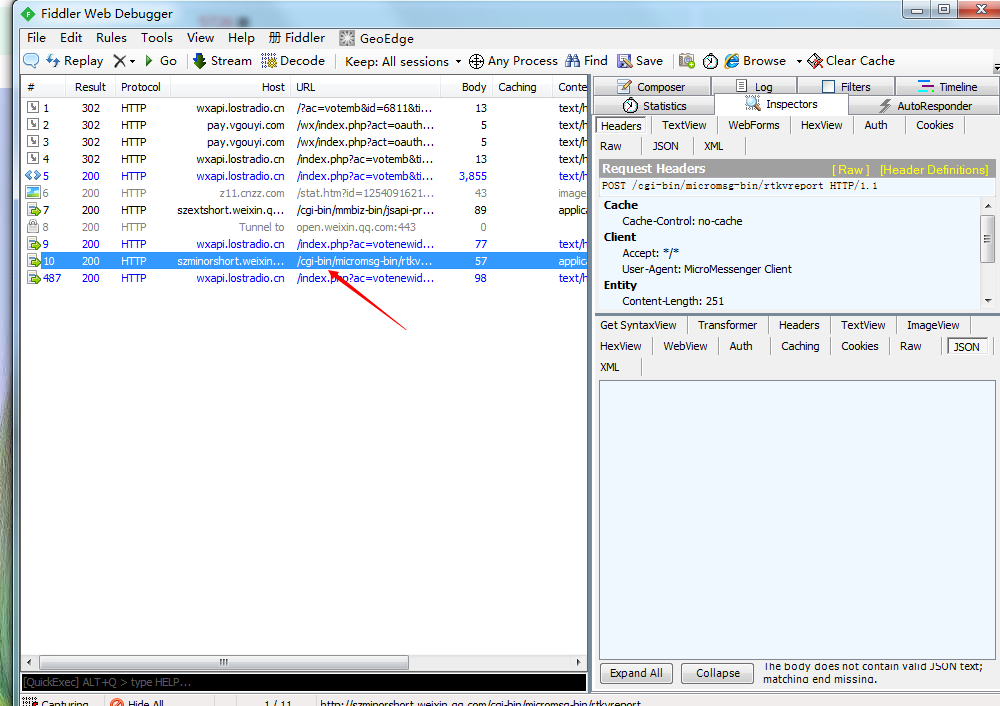The height and width of the screenshot is (706, 1000).
Task: Click session 6 image icon
Action: pyautogui.click(x=33, y=192)
